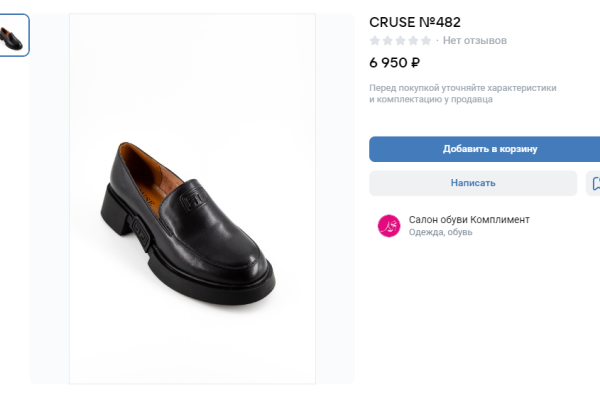Click the price 6 950 ₽
Screen dimensions: 600x400
tap(394, 62)
